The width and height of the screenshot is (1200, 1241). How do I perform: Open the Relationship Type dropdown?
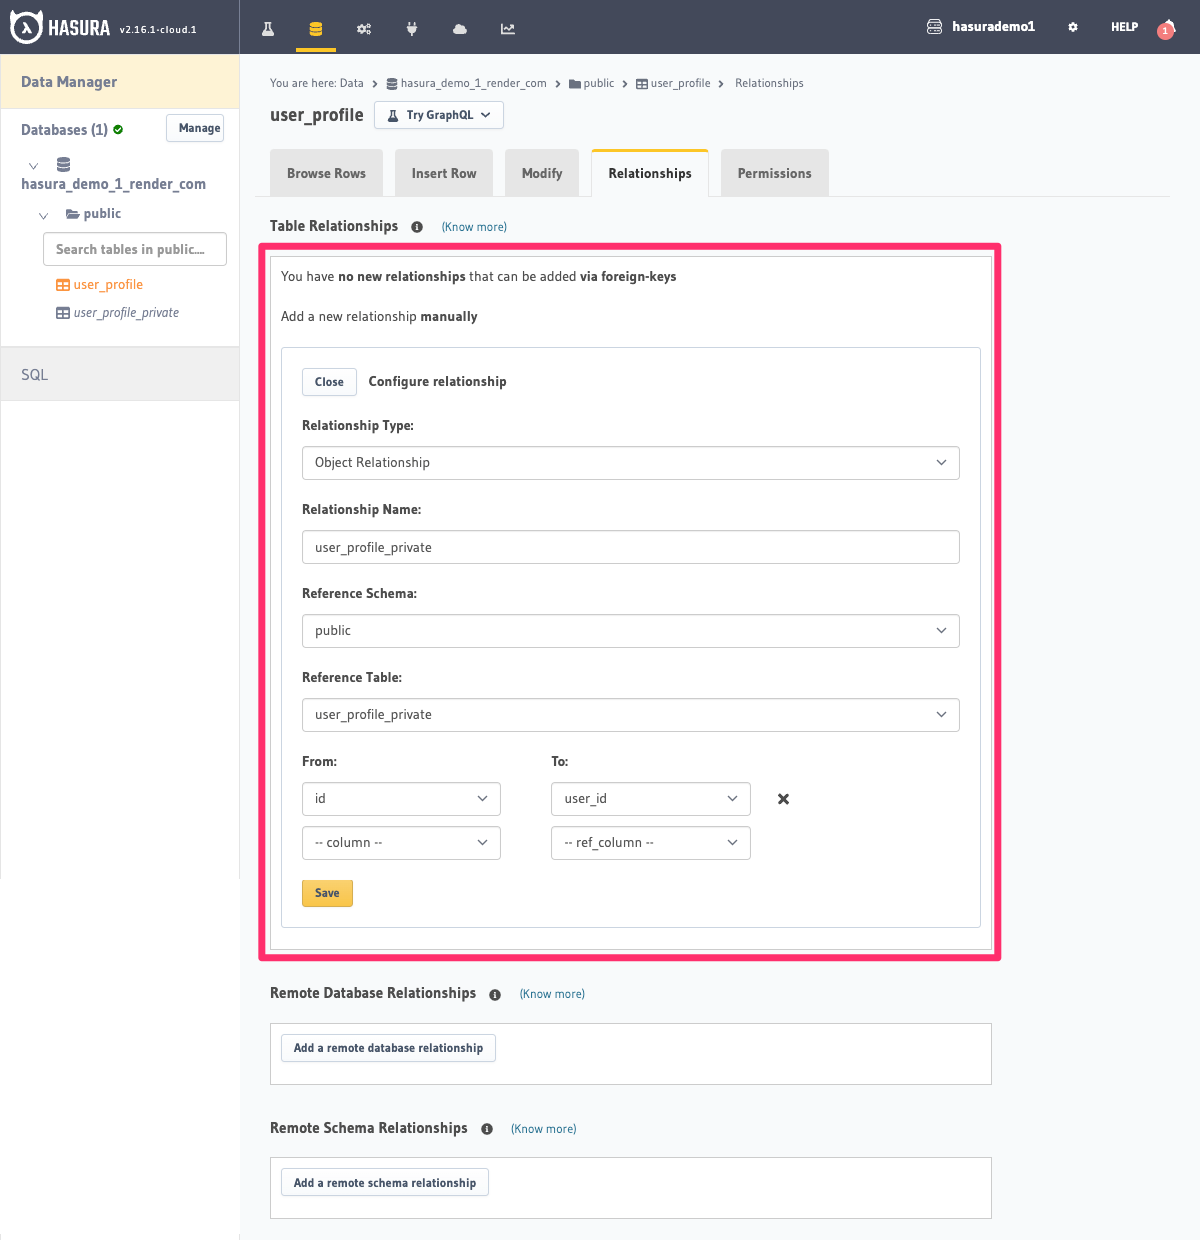(630, 462)
